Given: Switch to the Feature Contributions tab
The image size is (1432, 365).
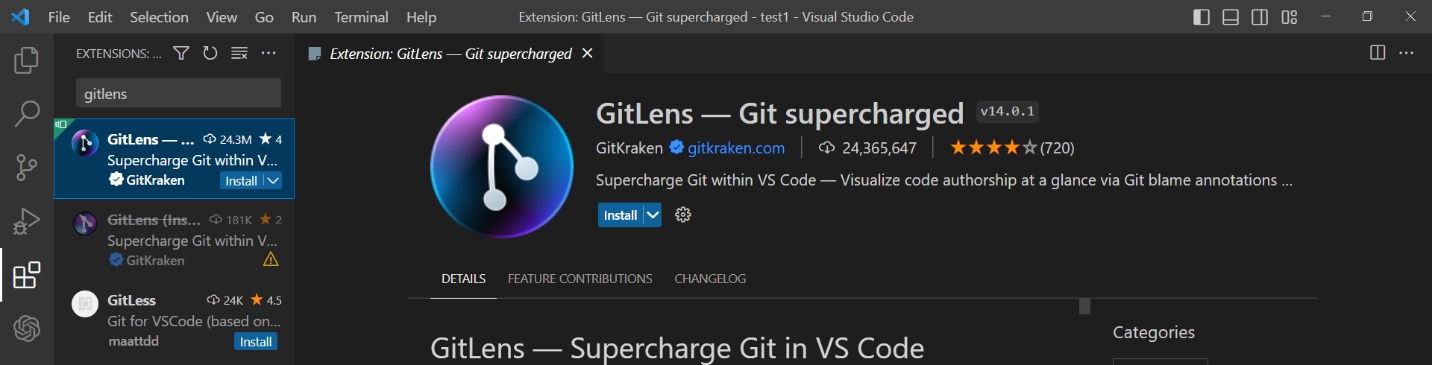Looking at the screenshot, I should point(580,279).
